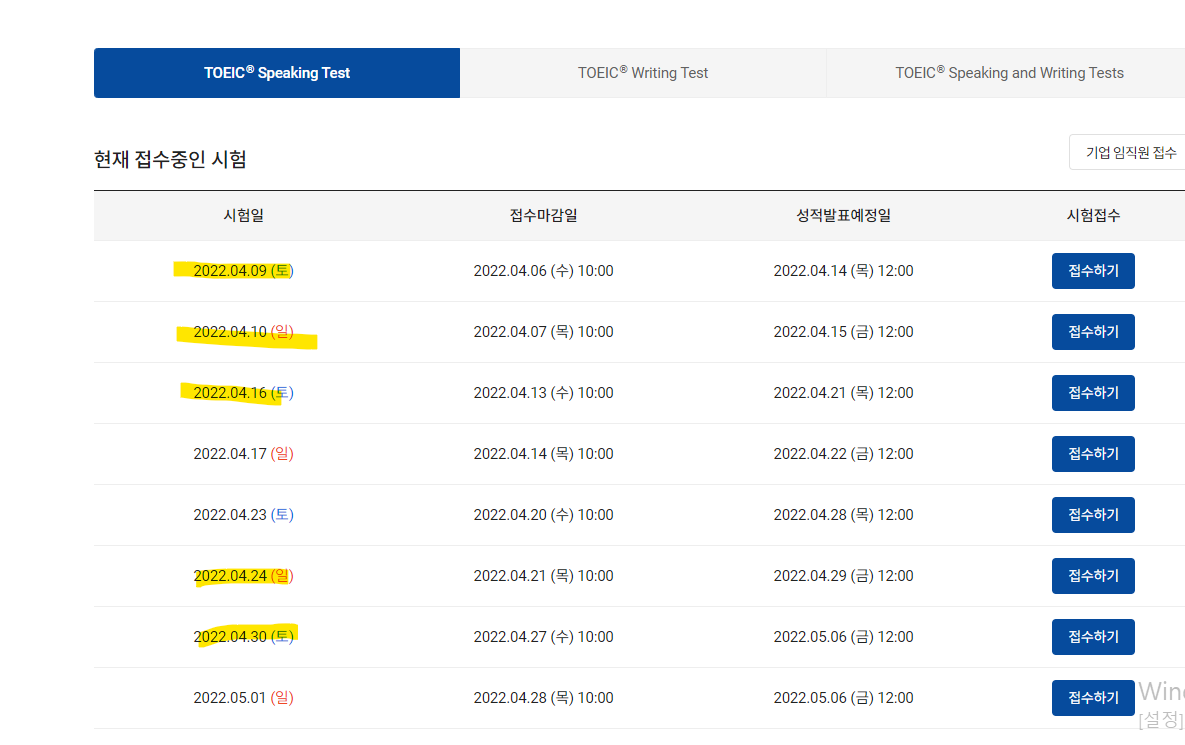Select exam date 2022.05.01 (일)
The width and height of the screenshot is (1185, 745).
click(x=243, y=698)
